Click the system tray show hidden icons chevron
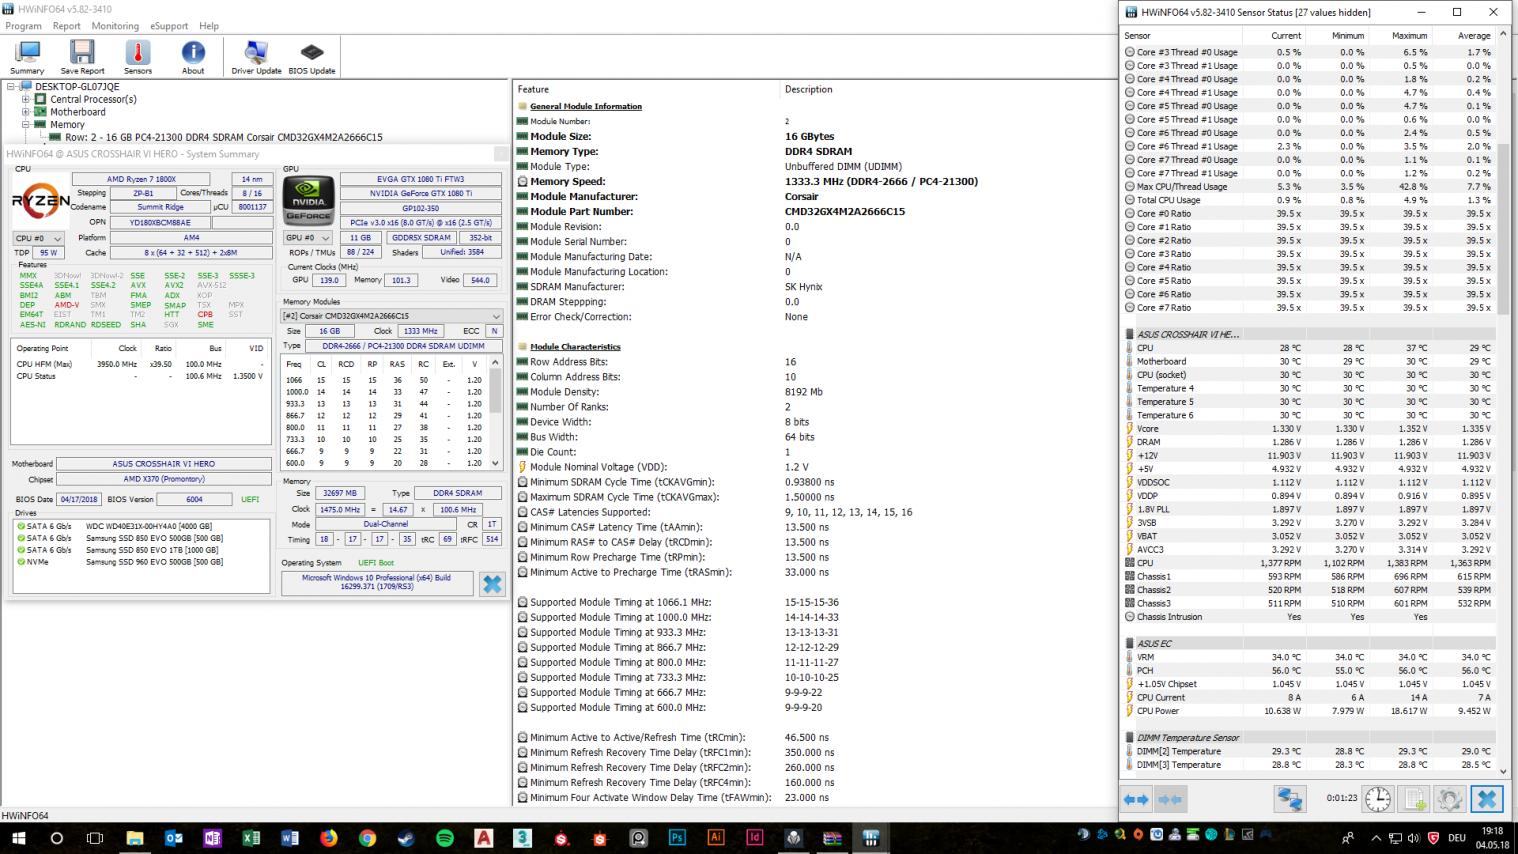This screenshot has width=1518, height=854. (1375, 838)
